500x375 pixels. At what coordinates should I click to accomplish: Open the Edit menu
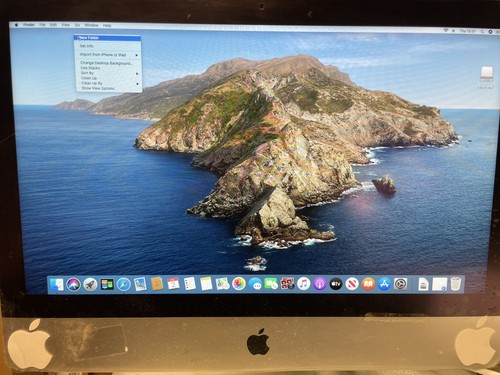tap(53, 25)
